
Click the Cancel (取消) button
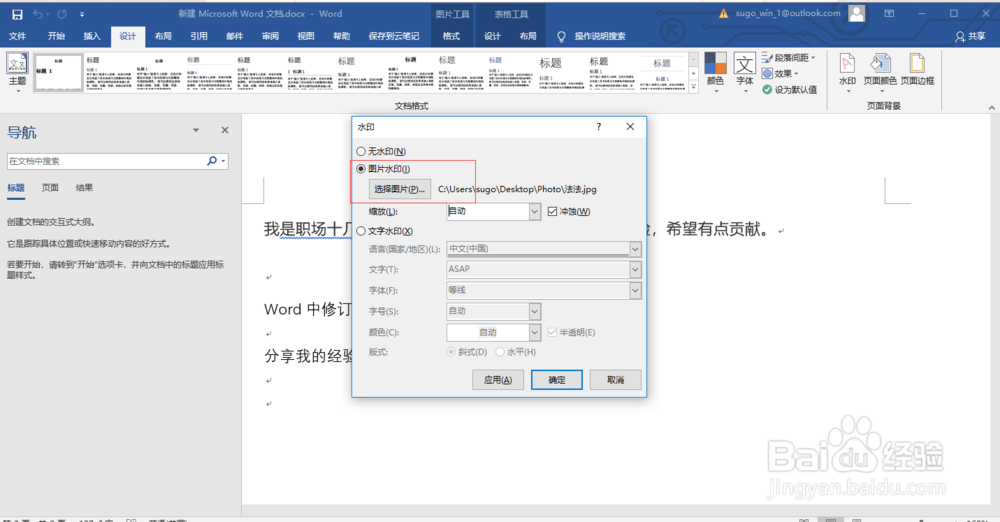tap(615, 380)
